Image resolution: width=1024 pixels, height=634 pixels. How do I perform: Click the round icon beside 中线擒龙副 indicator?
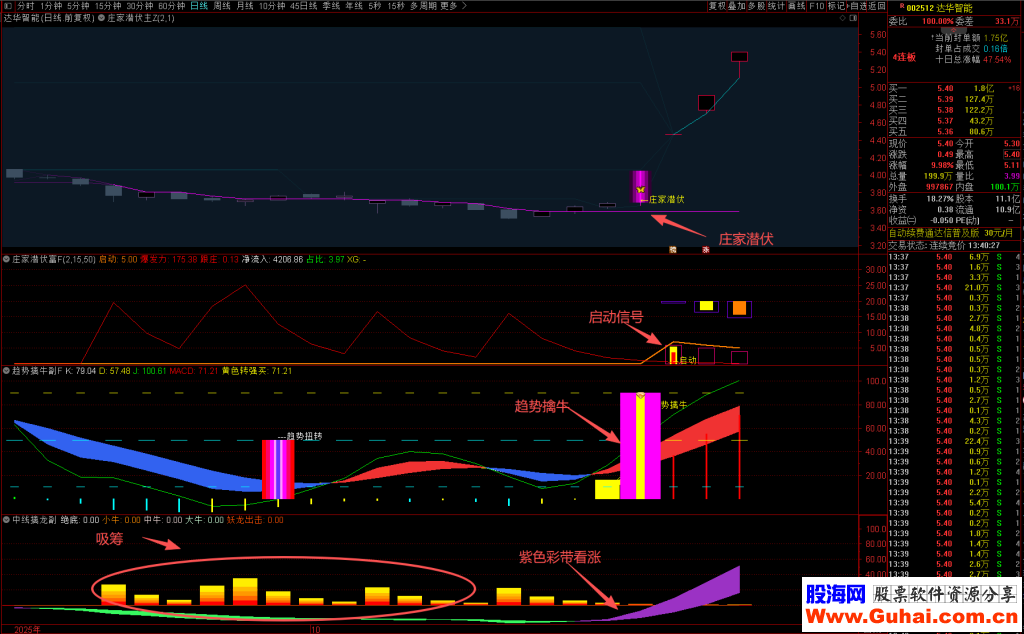pyautogui.click(x=6, y=520)
